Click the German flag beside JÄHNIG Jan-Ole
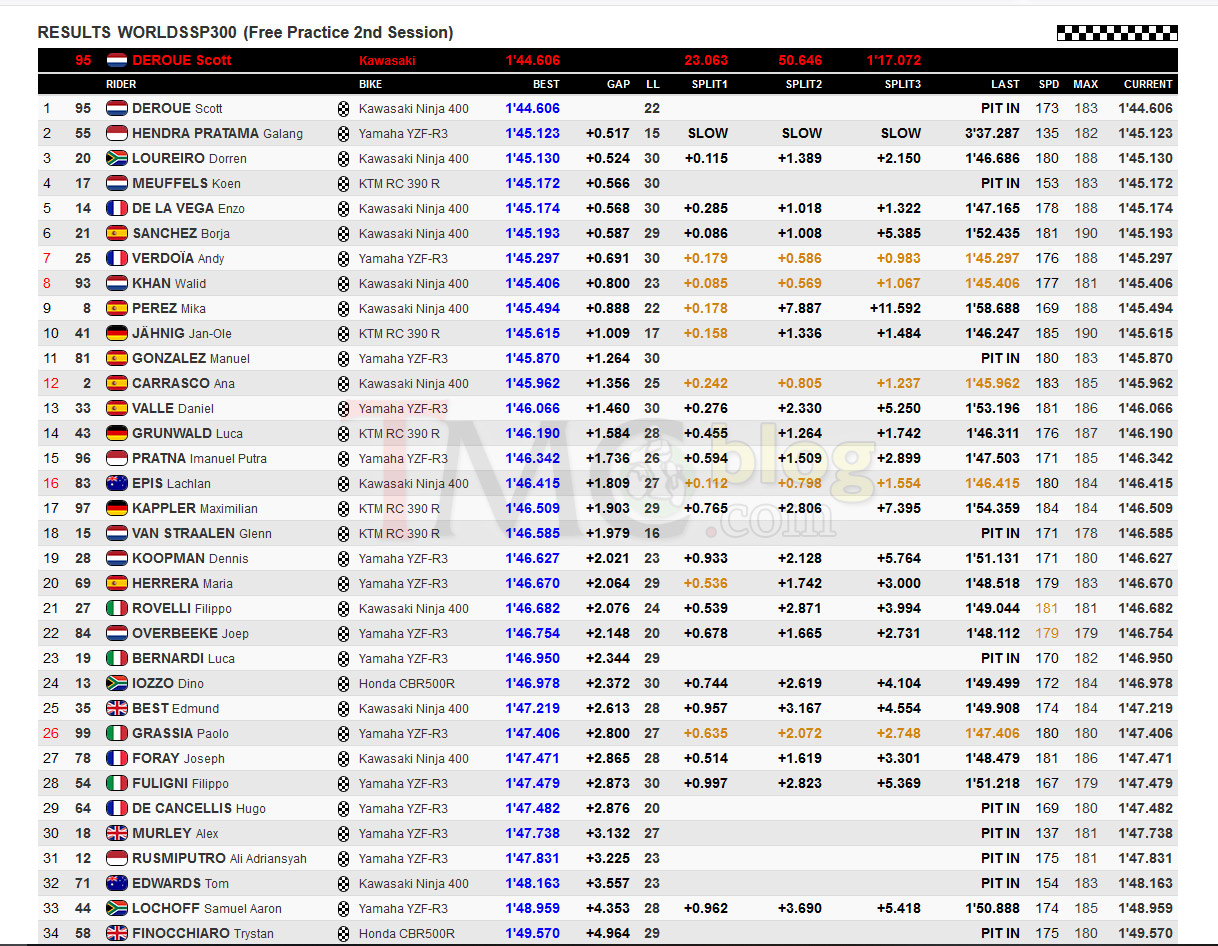 [116, 333]
